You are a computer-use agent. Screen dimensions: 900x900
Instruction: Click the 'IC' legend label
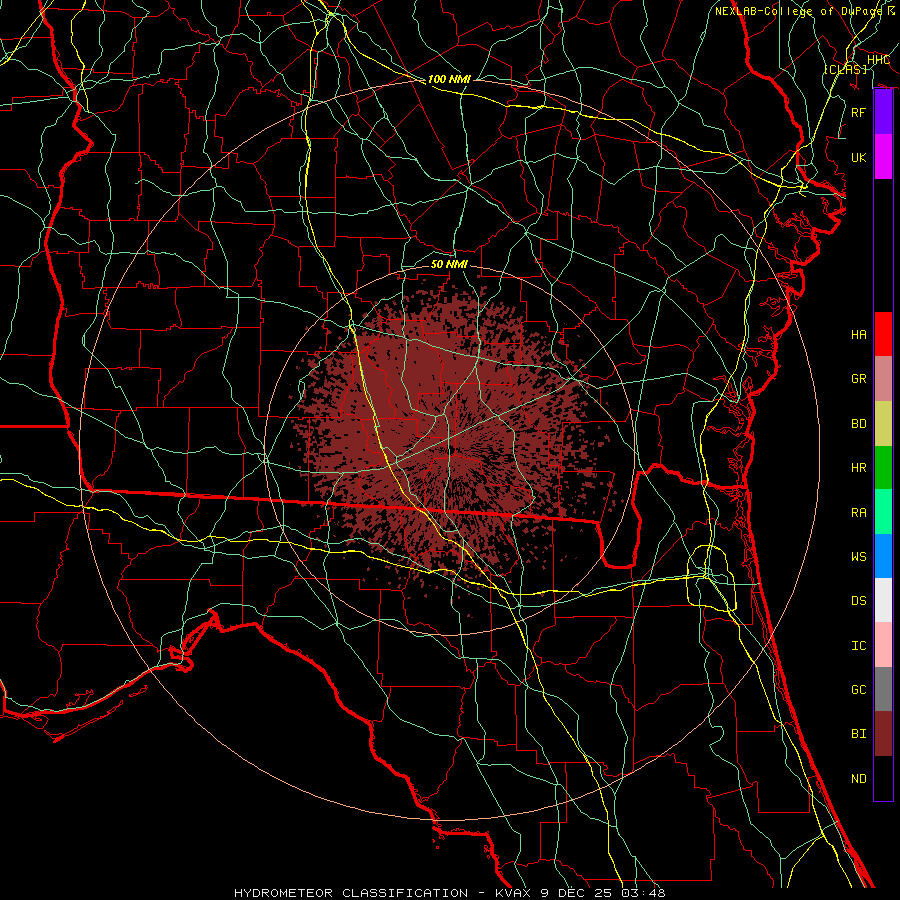point(859,646)
